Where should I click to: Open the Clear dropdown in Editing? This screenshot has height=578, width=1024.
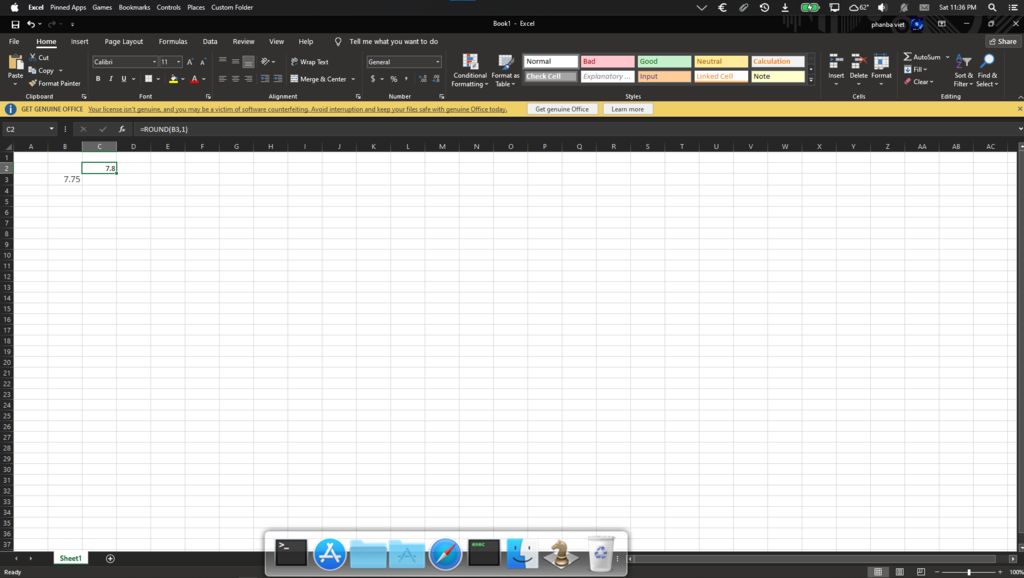919,82
